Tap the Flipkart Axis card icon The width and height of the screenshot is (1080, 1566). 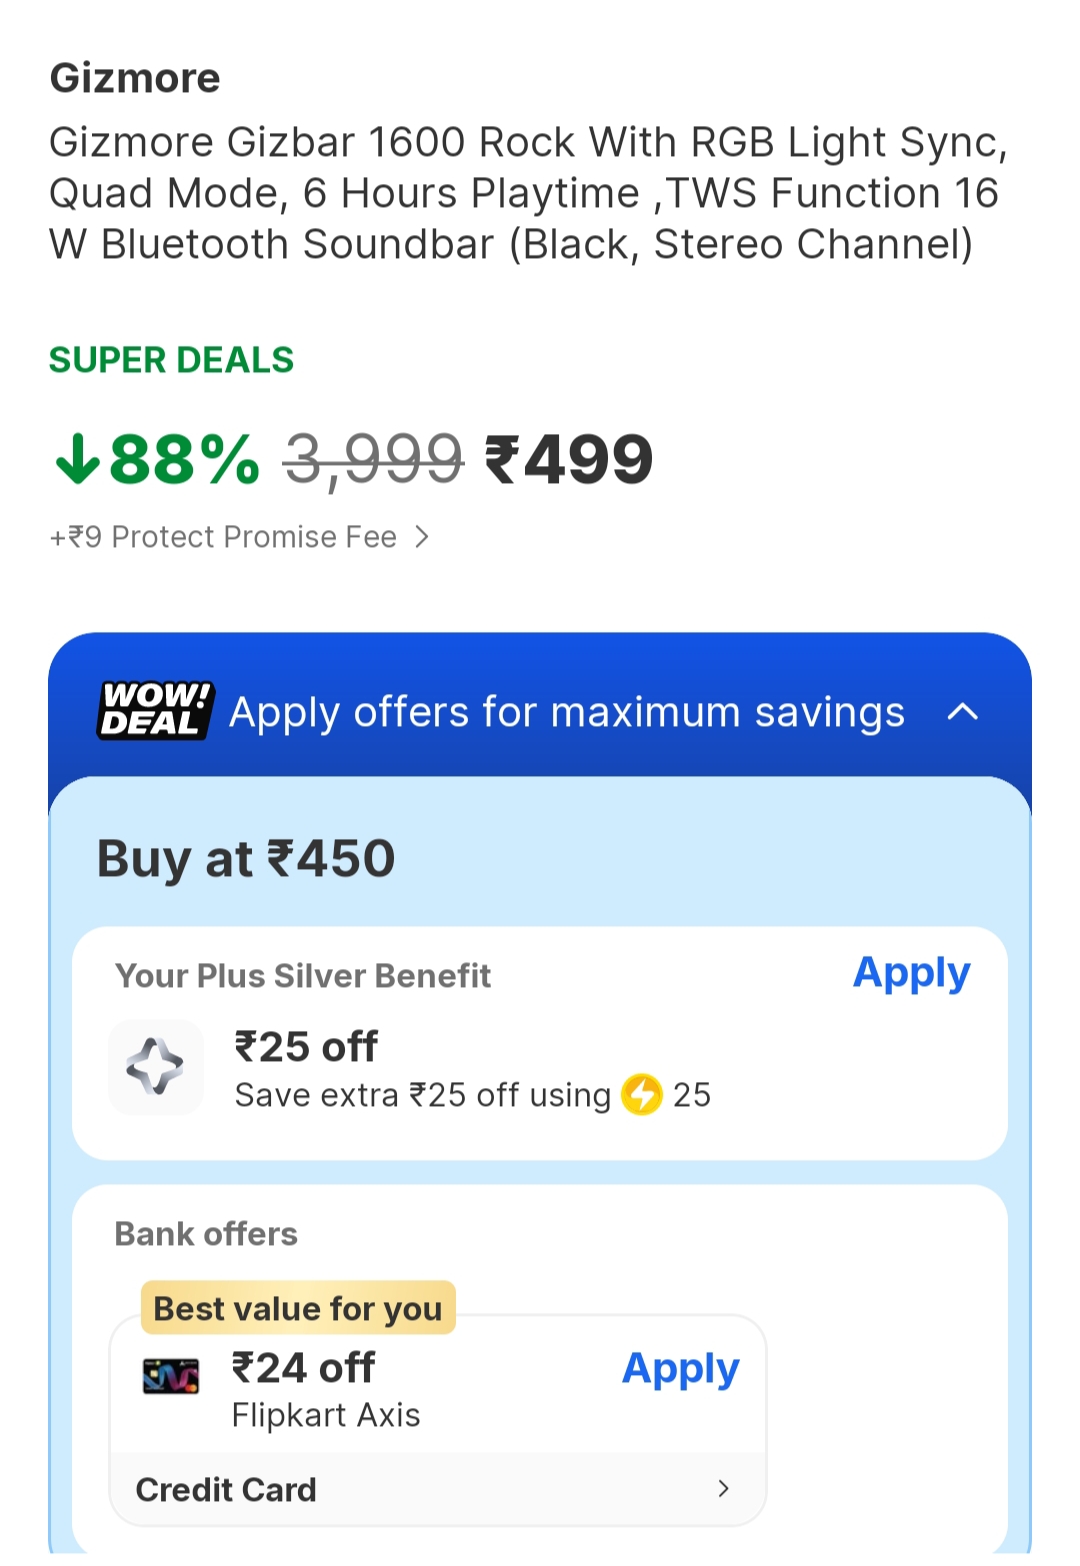pyautogui.click(x=171, y=1377)
